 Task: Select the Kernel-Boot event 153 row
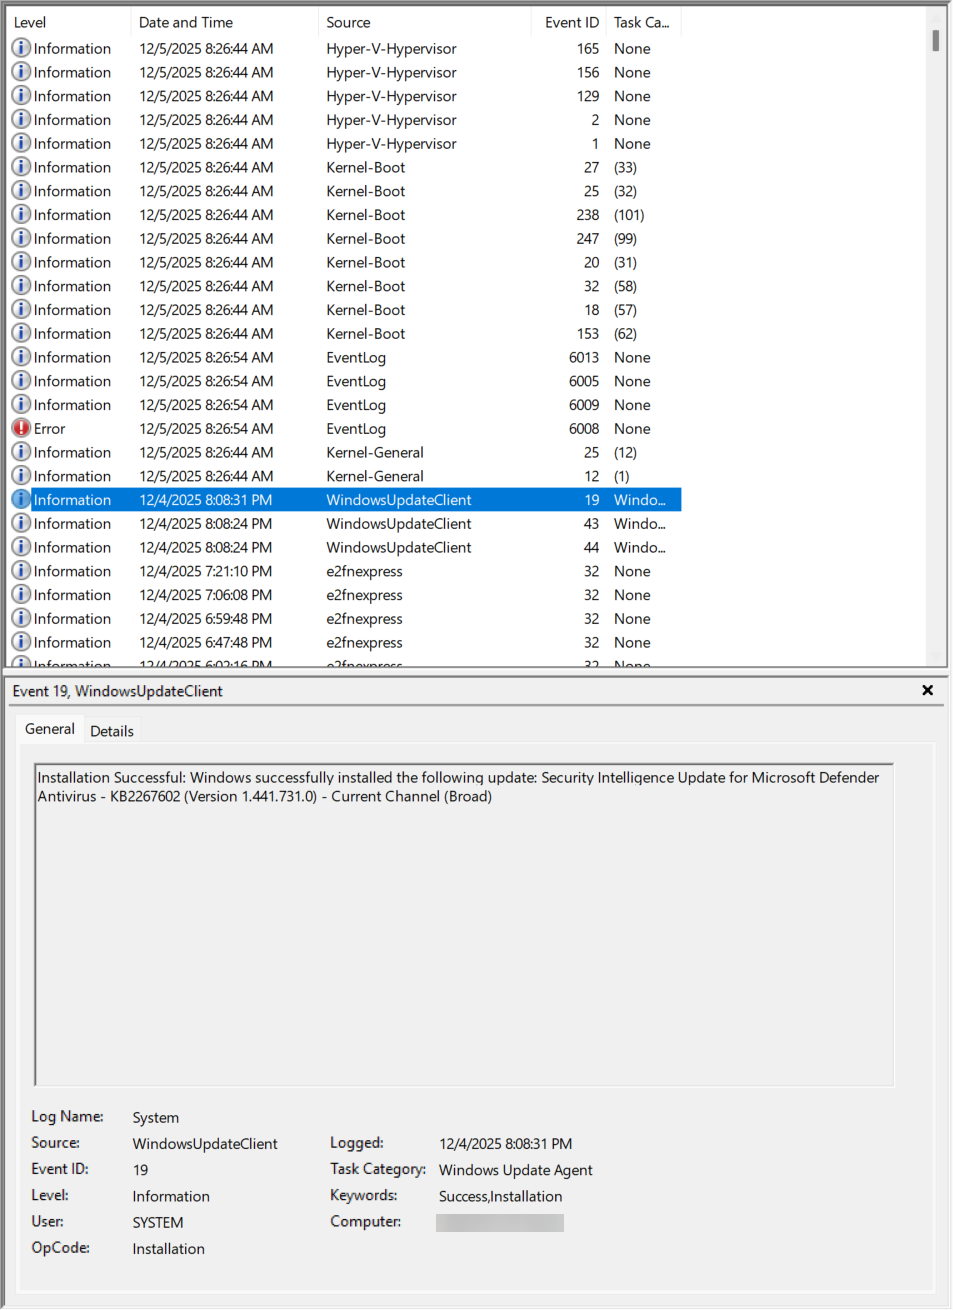click(300, 333)
